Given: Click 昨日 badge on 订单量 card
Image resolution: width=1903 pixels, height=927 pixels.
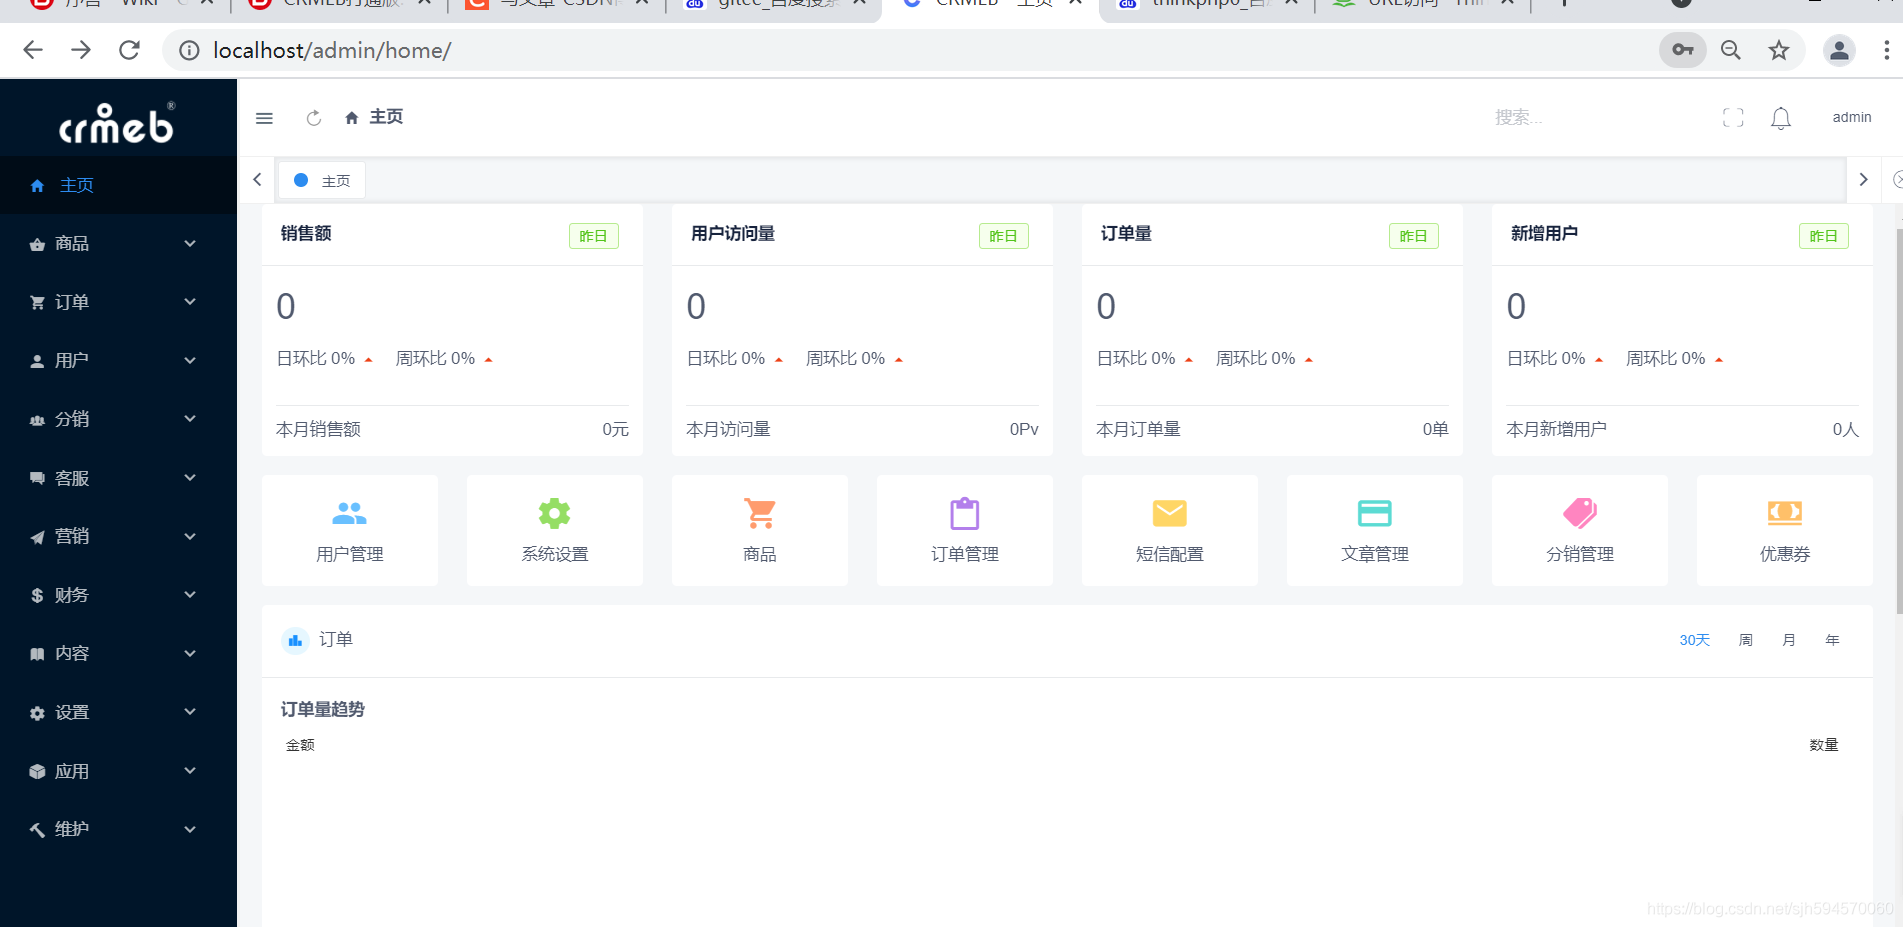Looking at the screenshot, I should click(1414, 236).
